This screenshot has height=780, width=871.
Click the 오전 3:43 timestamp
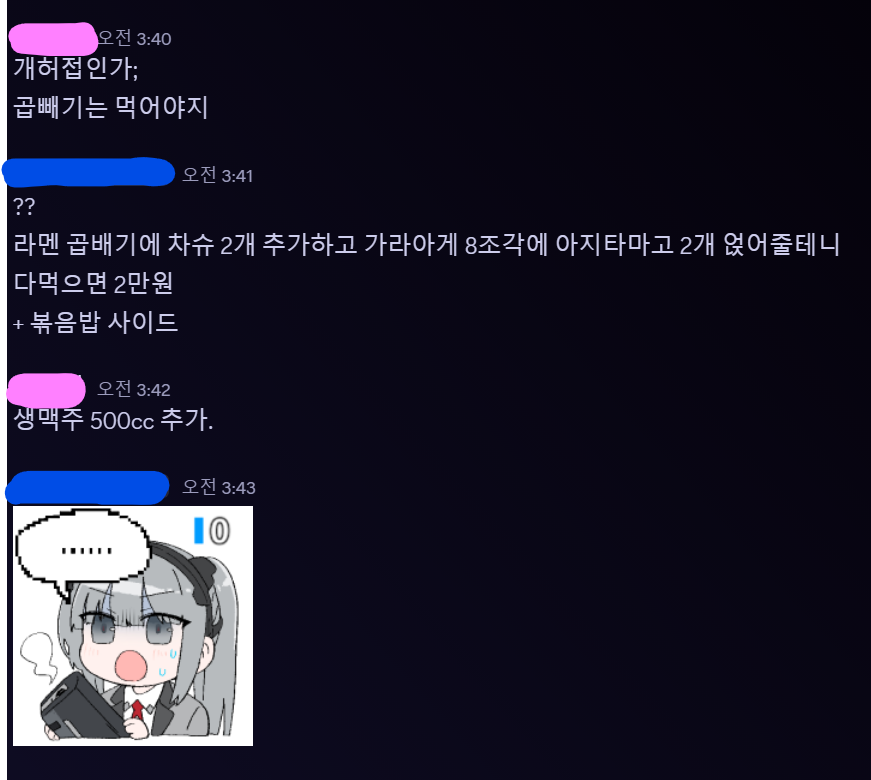tap(219, 487)
